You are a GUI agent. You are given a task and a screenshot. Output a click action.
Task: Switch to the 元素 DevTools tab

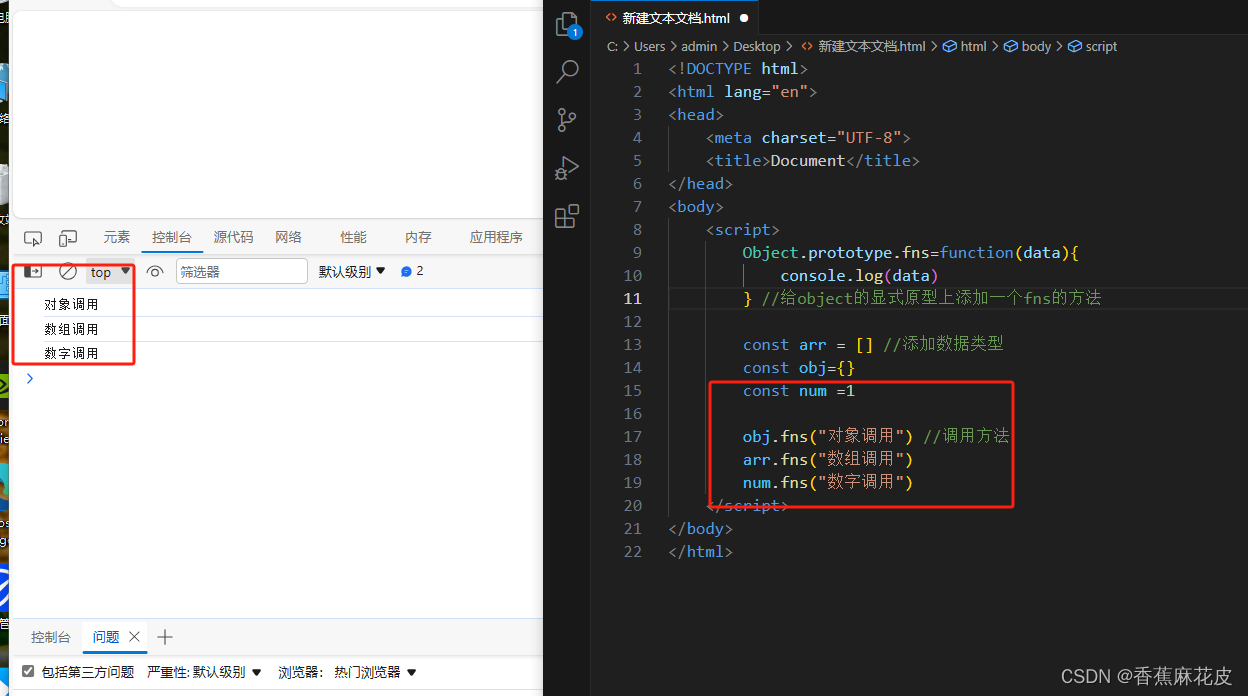pos(117,237)
